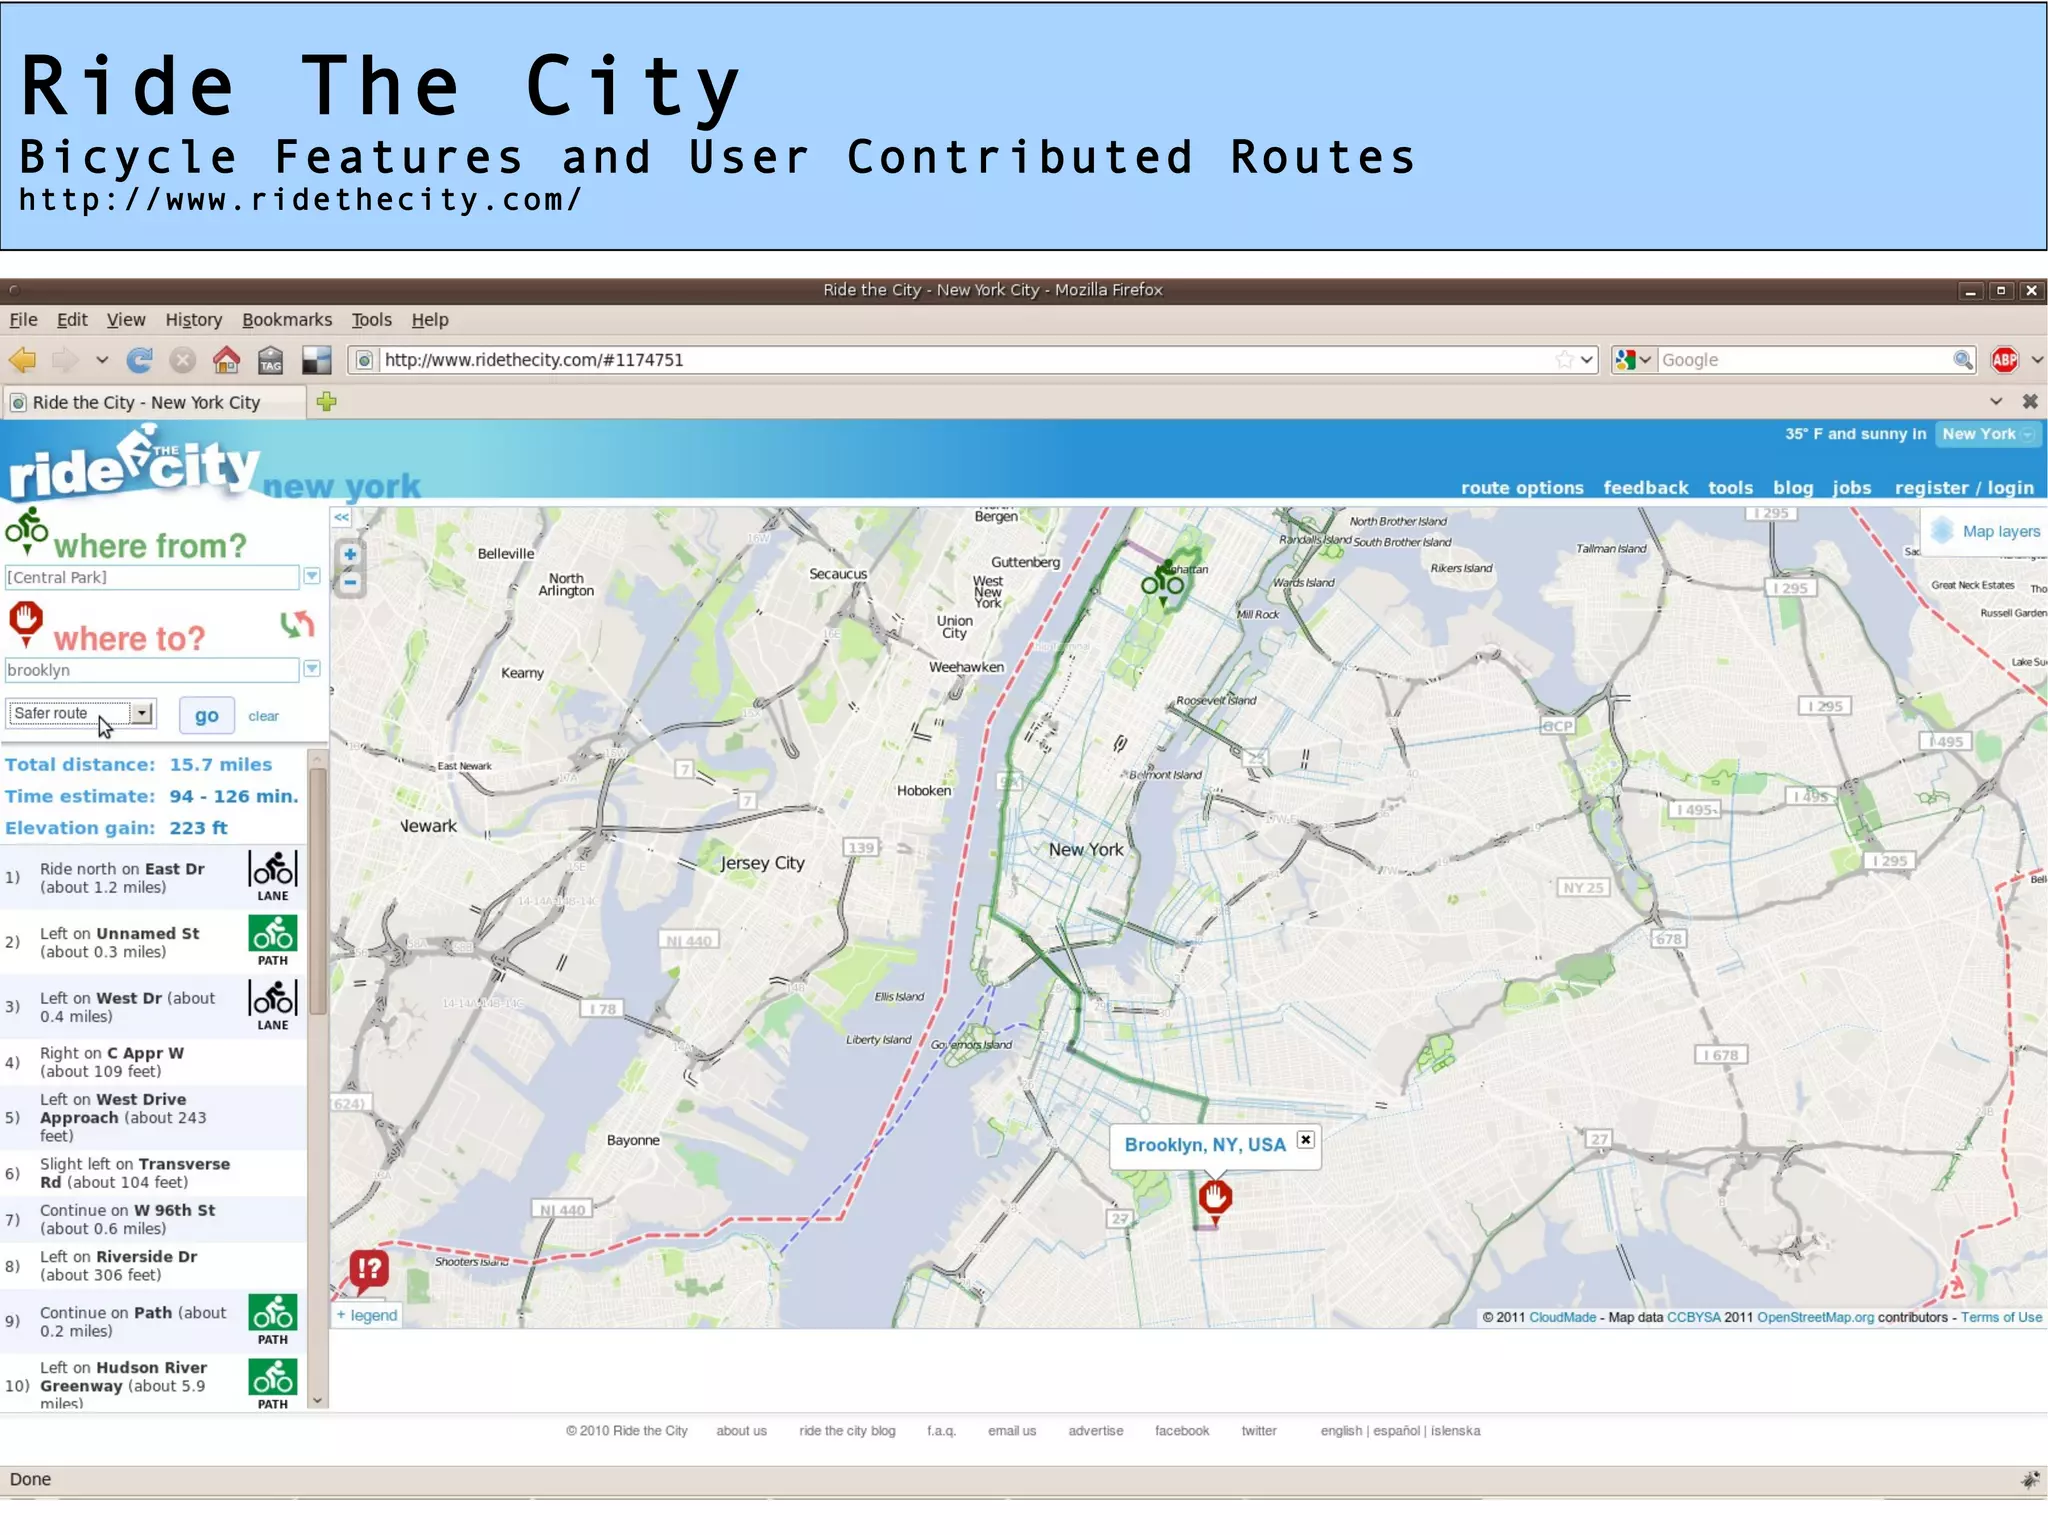Expand the map legend
The image size is (2048, 1535).
pyautogui.click(x=367, y=1316)
